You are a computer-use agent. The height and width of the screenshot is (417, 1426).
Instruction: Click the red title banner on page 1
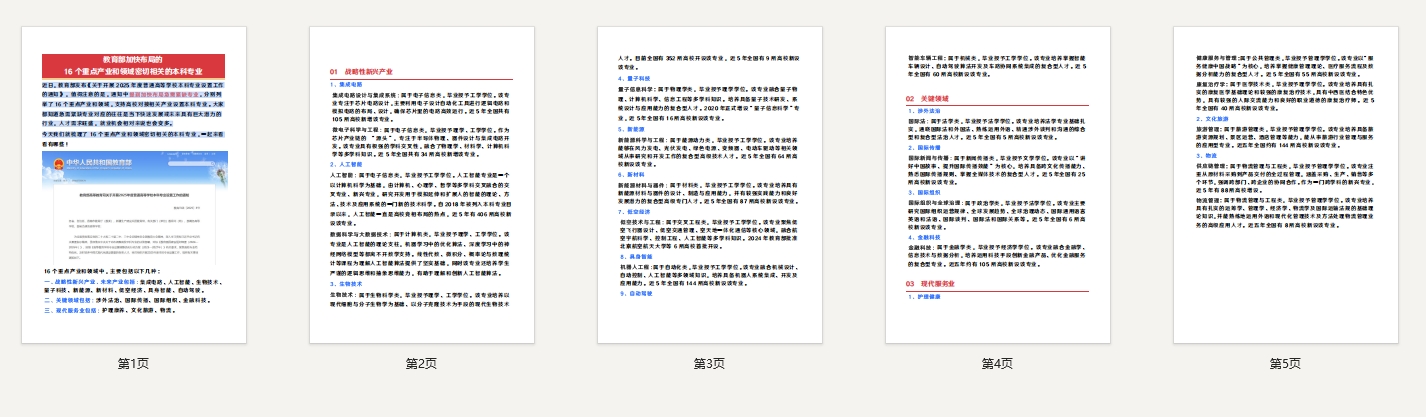coord(134,66)
